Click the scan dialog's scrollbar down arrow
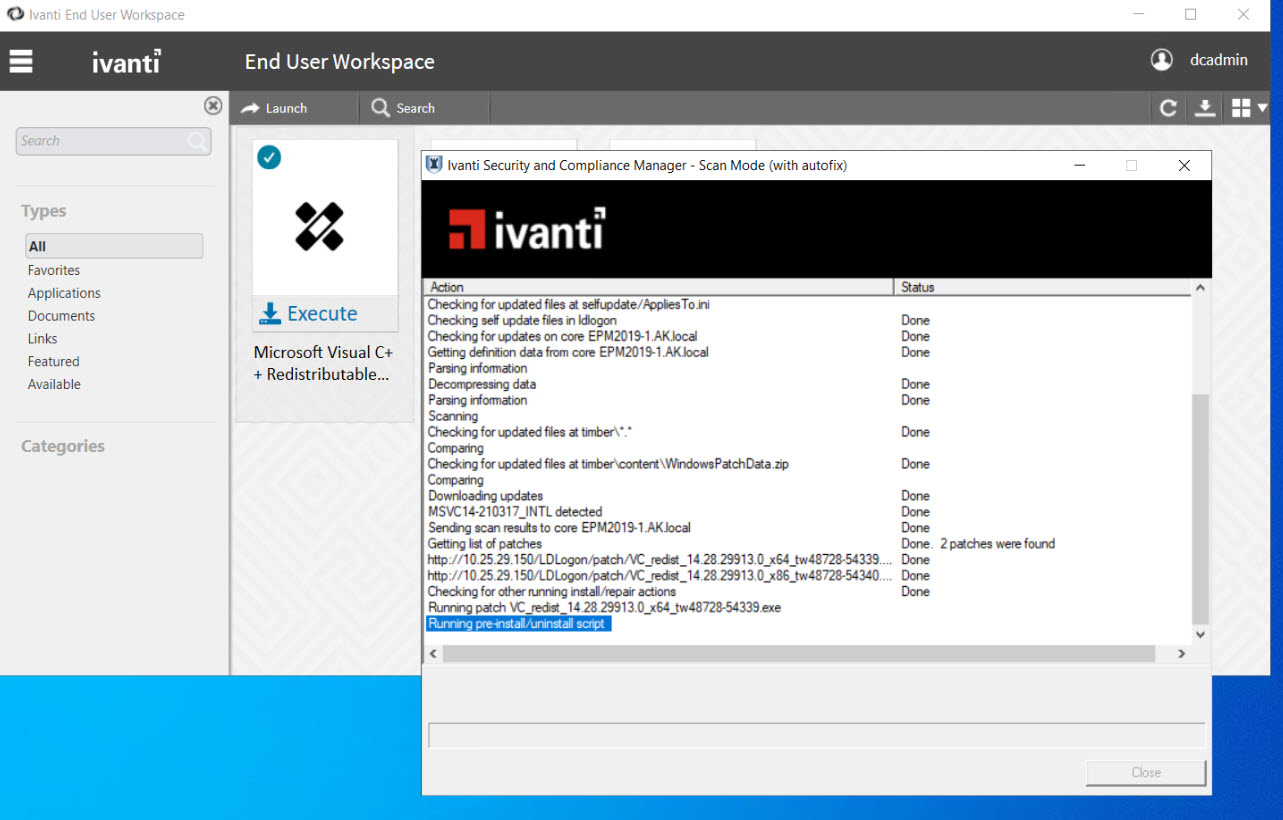The height and width of the screenshot is (820, 1283). pos(1198,634)
